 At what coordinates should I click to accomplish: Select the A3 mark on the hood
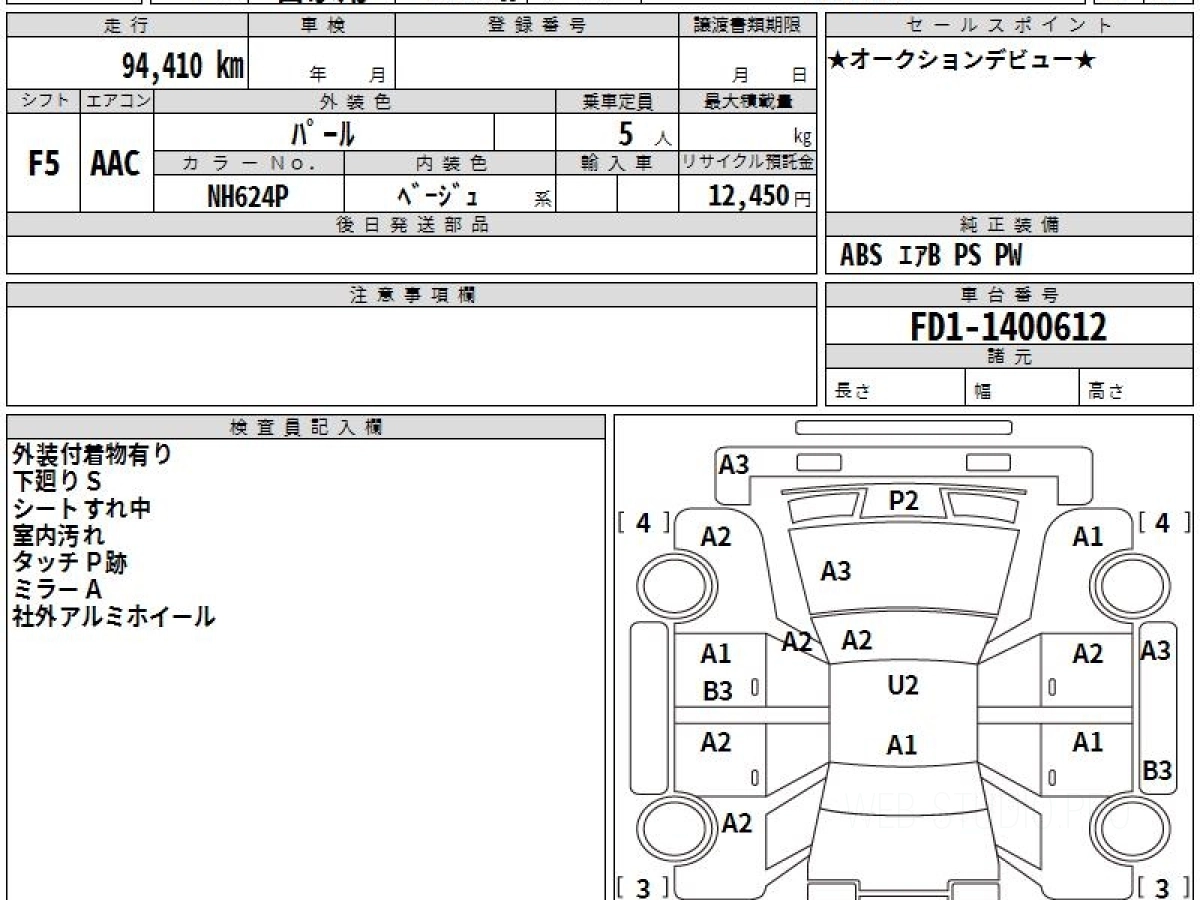pyautogui.click(x=836, y=571)
